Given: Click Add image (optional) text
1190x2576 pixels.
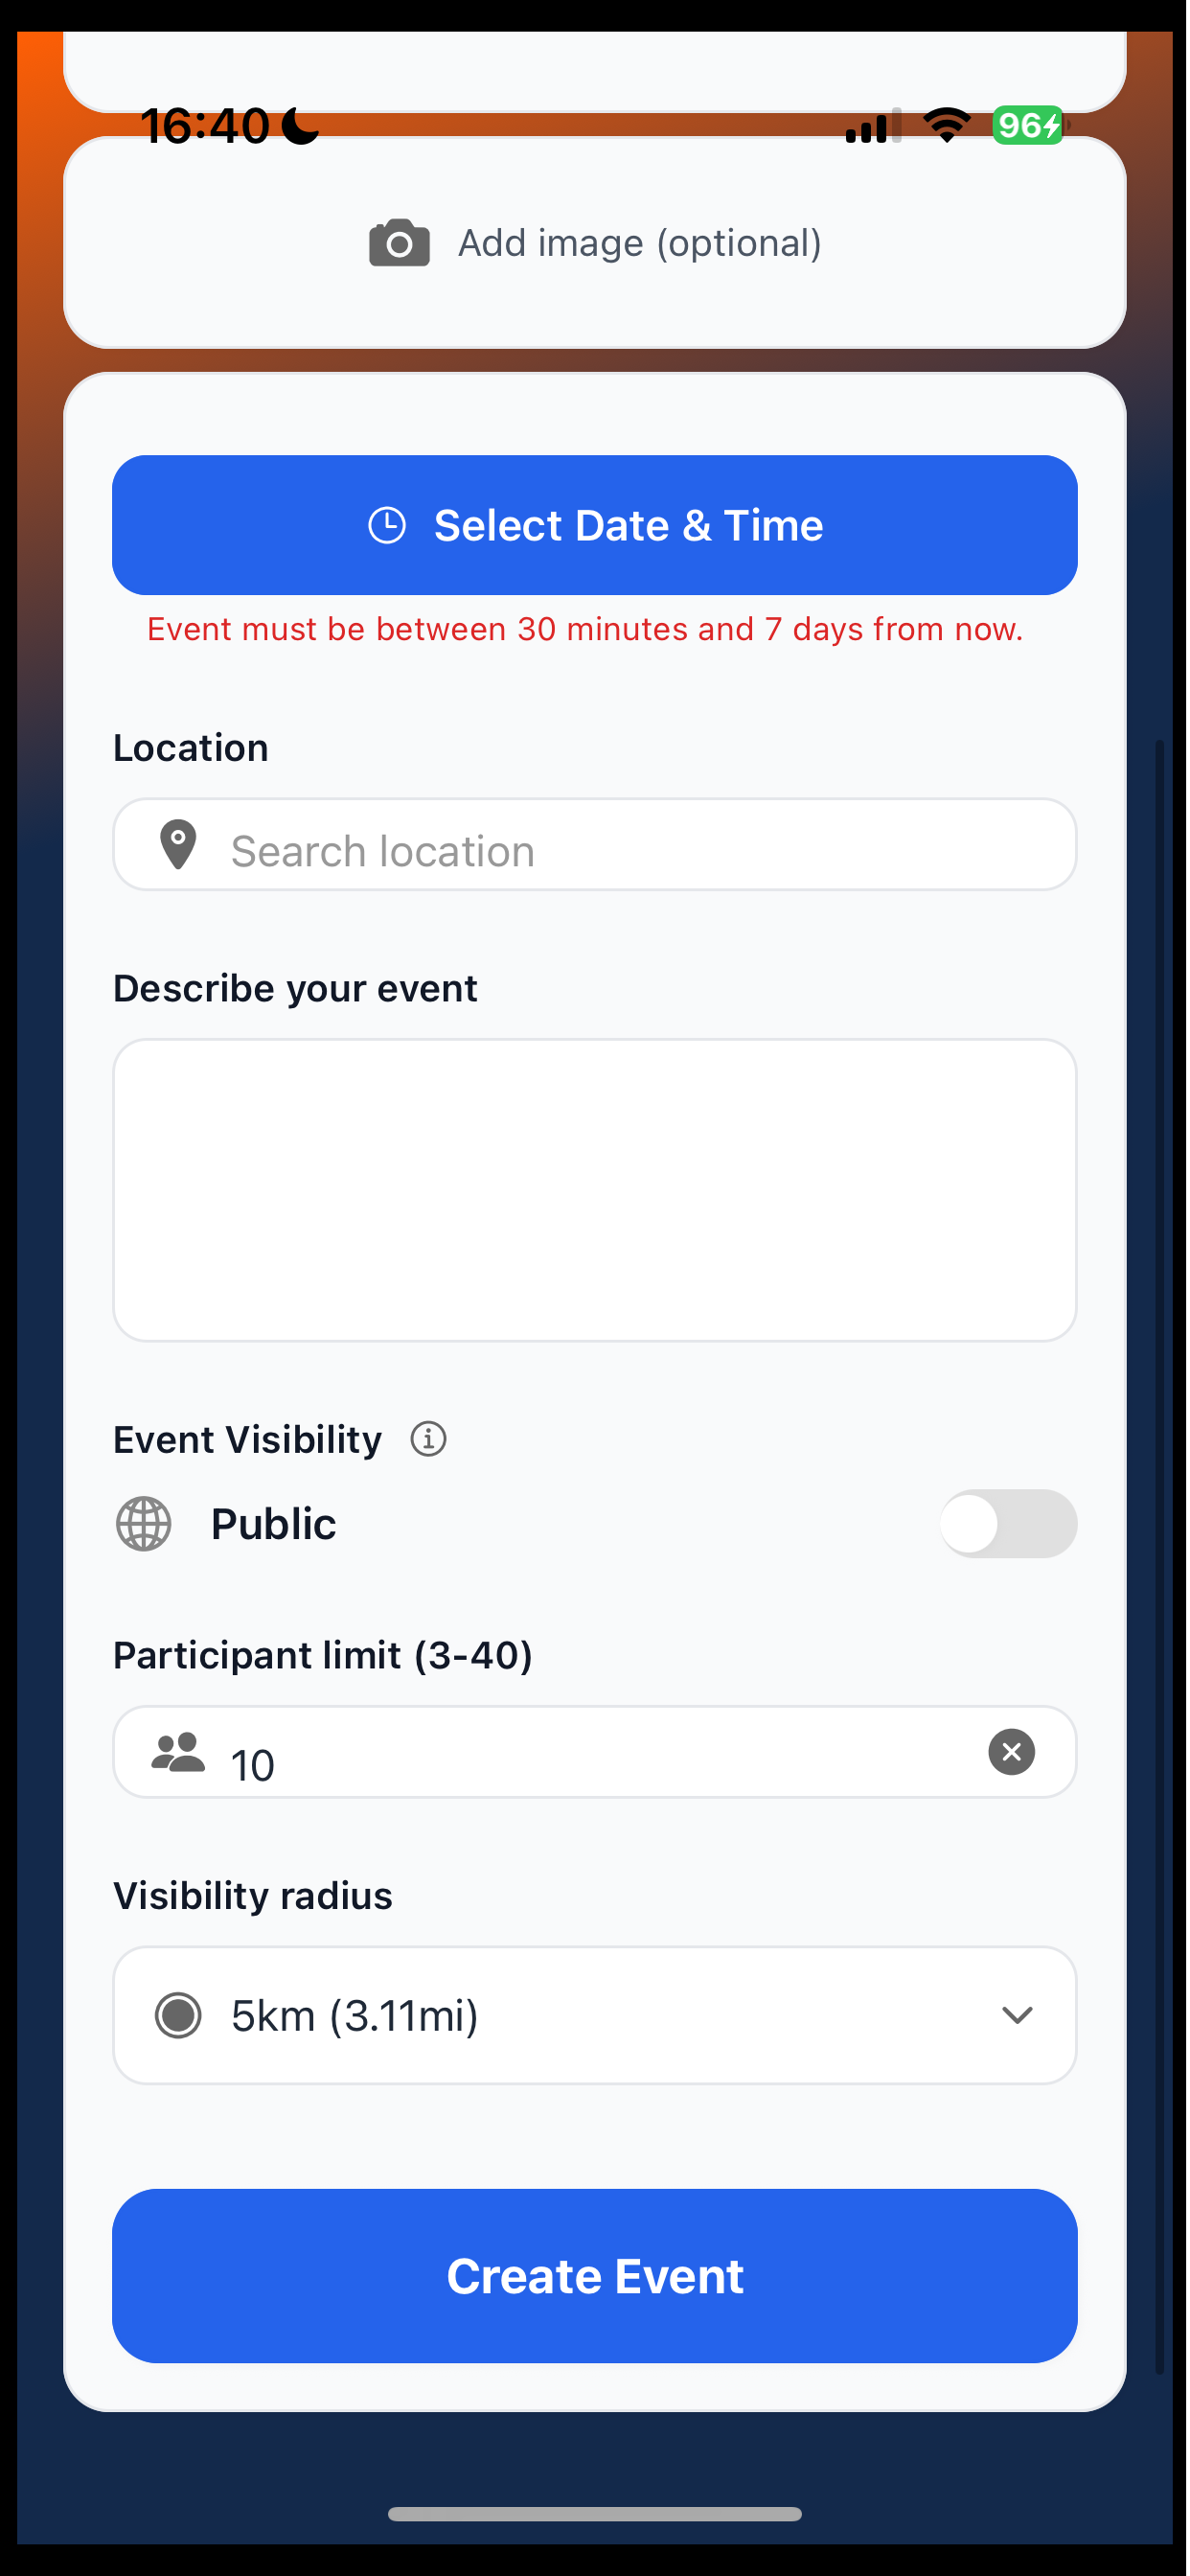Looking at the screenshot, I should (x=640, y=243).
